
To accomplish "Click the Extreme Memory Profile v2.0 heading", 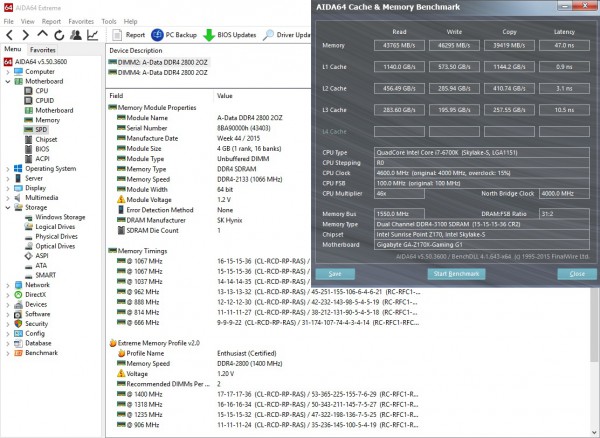I will coord(155,343).
